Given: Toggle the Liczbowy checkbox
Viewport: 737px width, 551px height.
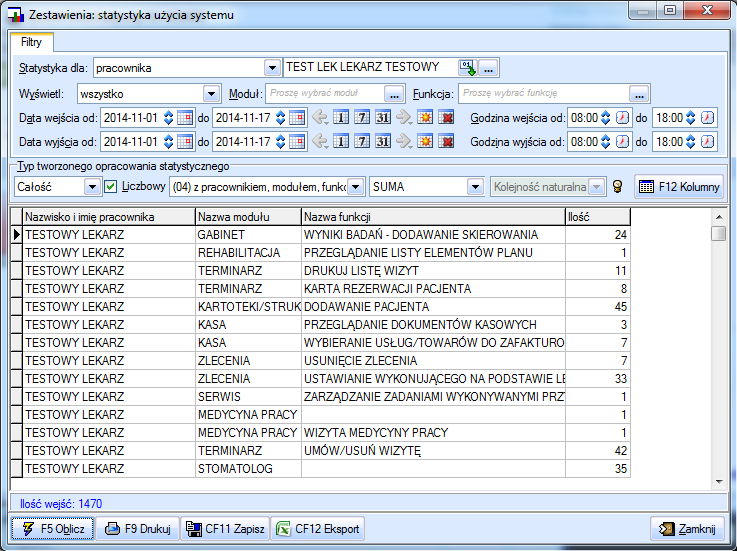Looking at the screenshot, I should coord(112,187).
